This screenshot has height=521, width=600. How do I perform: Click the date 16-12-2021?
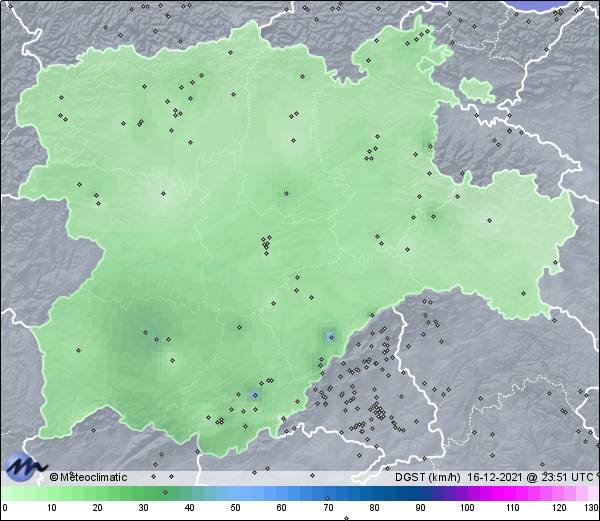tap(494, 477)
